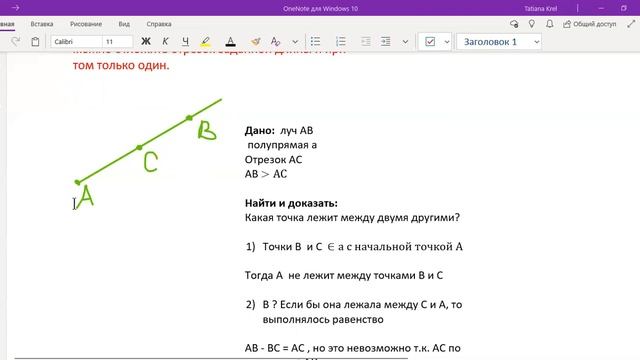Click the Общий доступ share button
Screen dimensions: 640x360
click(590, 24)
